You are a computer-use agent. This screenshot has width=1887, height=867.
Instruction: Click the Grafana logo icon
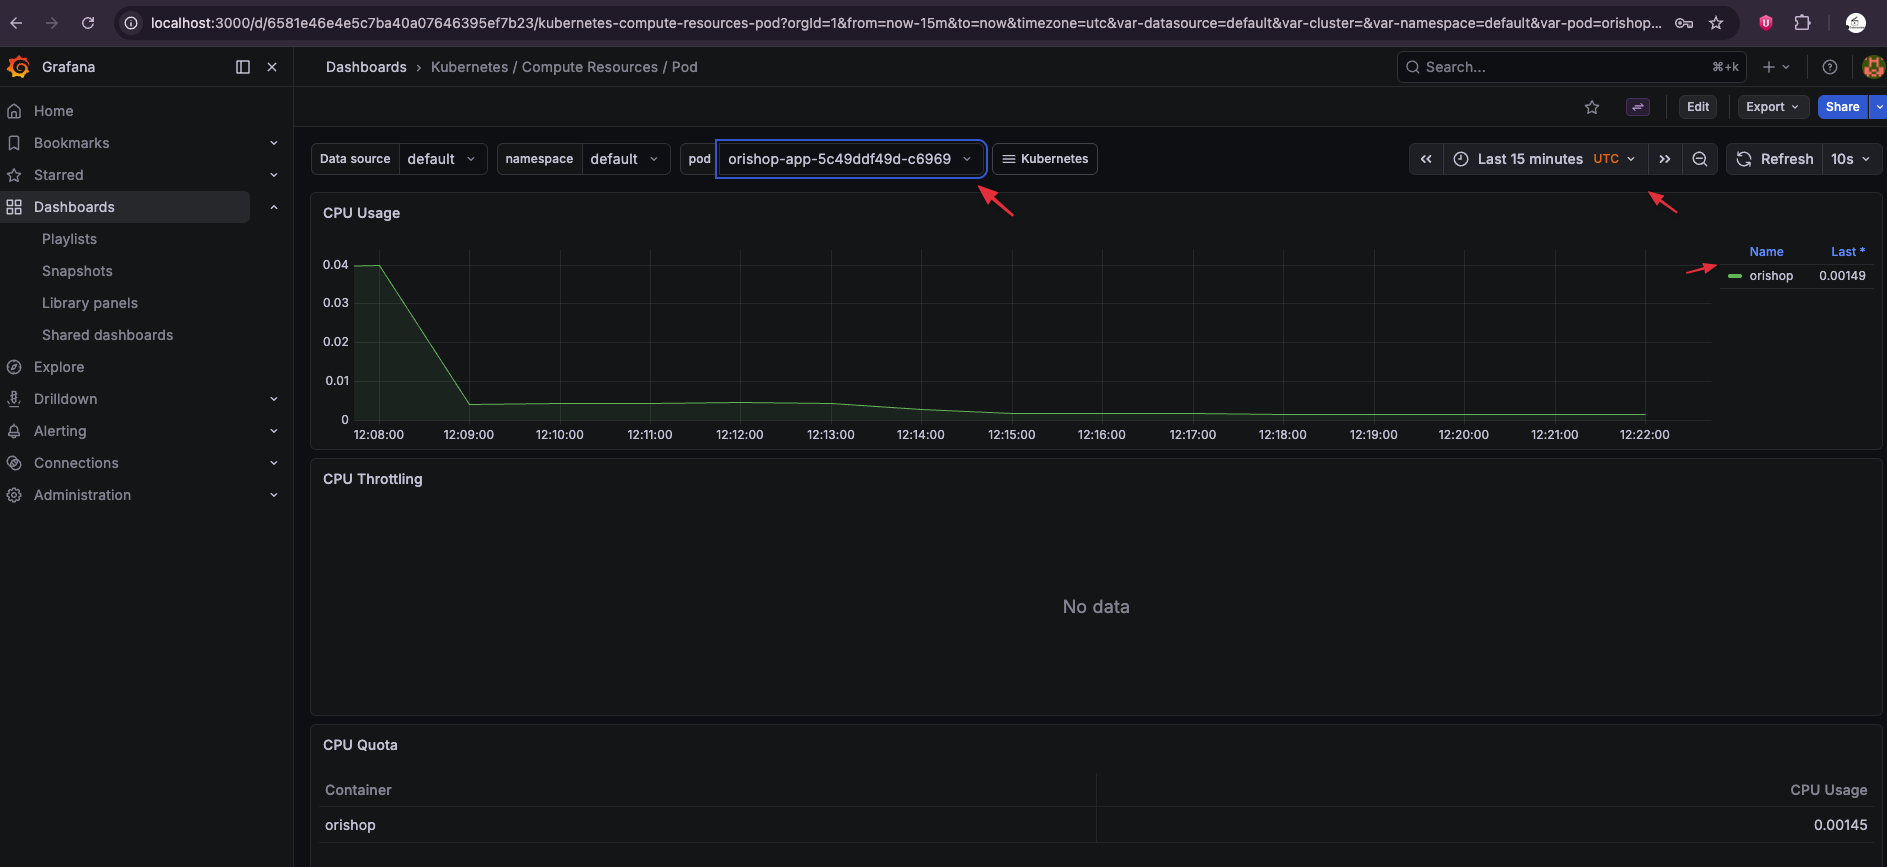point(18,67)
